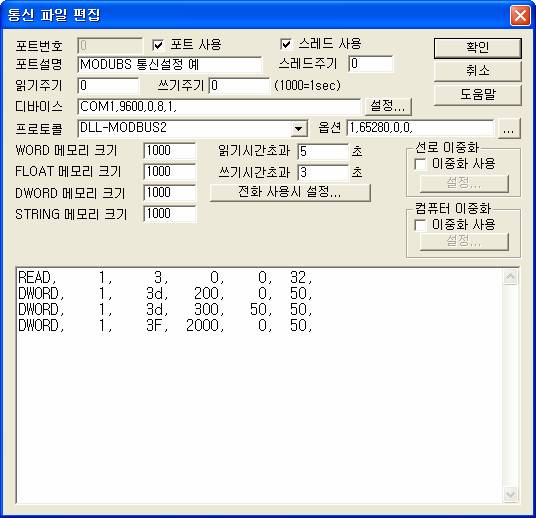536x518 pixels.
Task: Toggle the 포트 사용 checkbox
Action: (158, 45)
